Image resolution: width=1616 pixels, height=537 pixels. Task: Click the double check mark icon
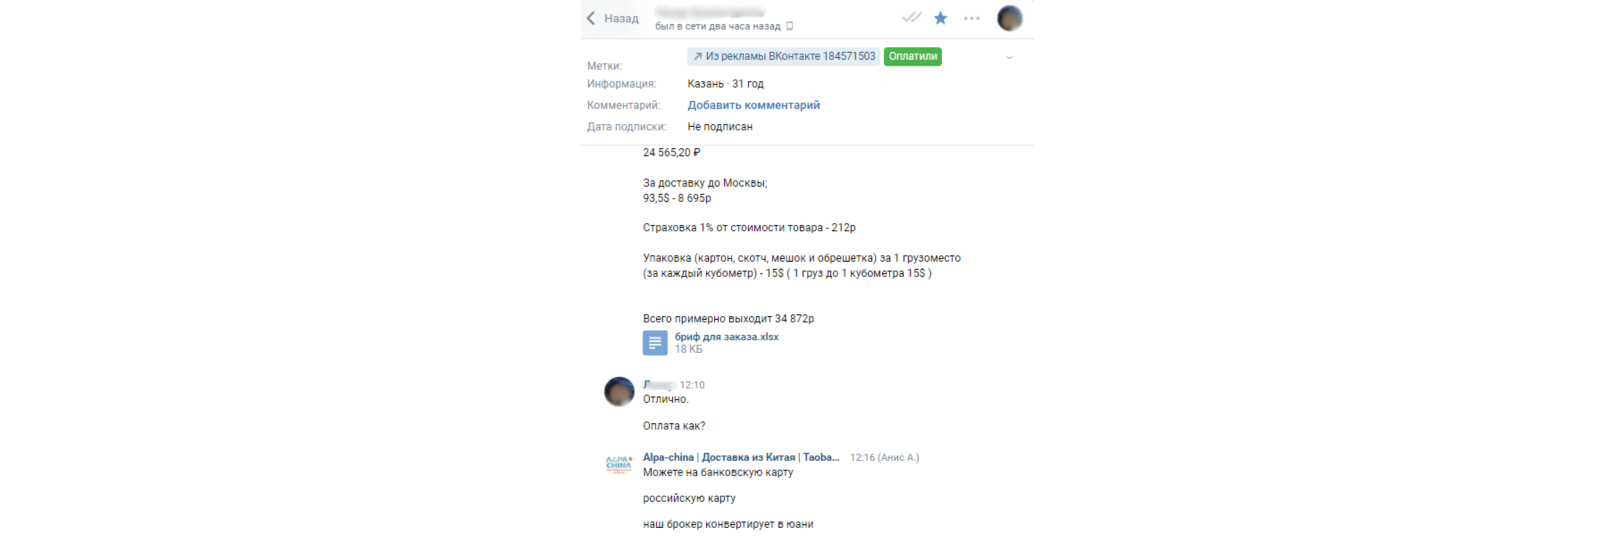point(912,18)
